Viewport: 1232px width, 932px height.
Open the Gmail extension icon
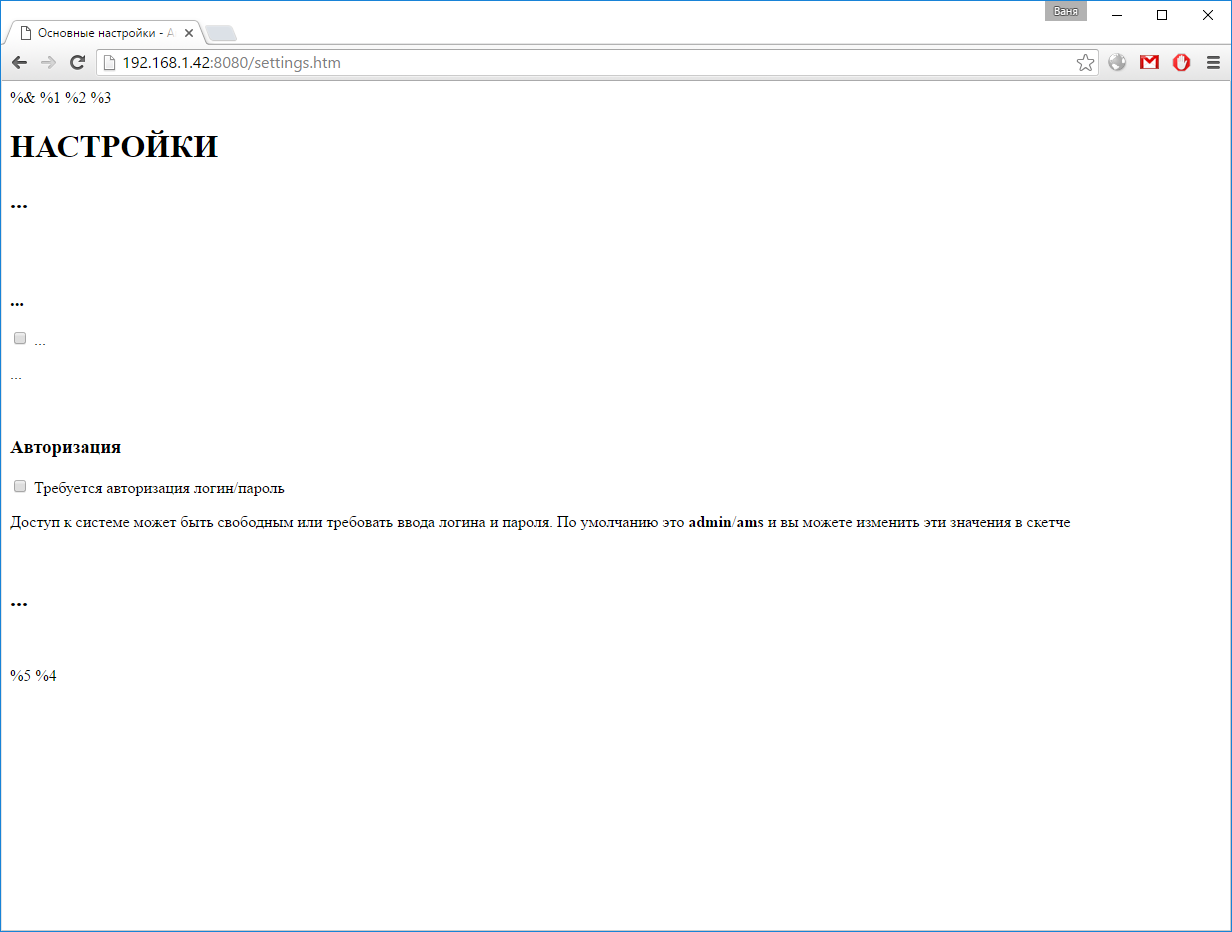[x=1149, y=63]
